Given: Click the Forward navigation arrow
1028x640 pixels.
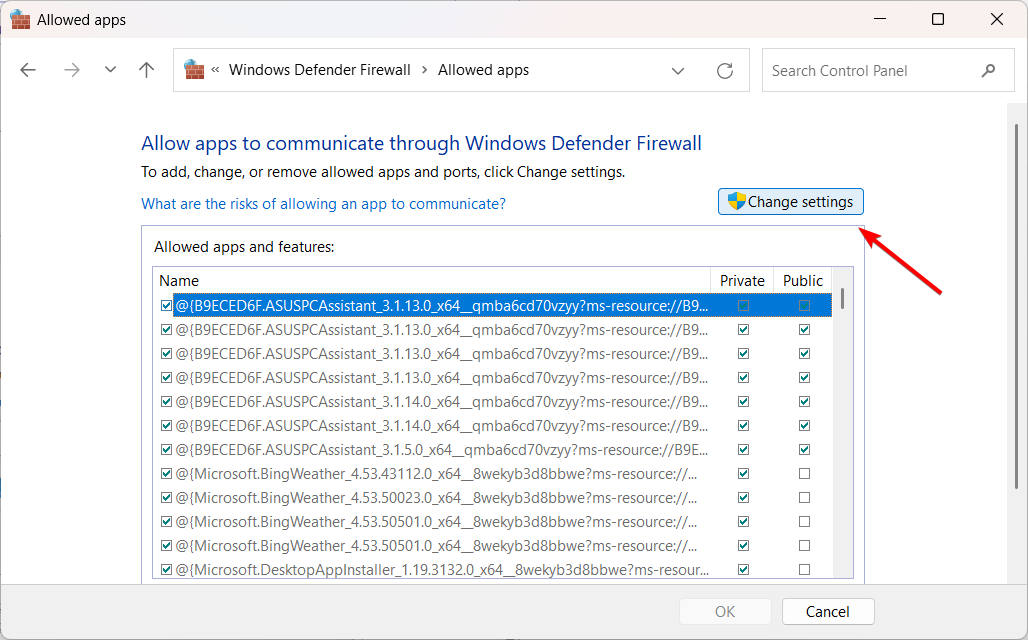Looking at the screenshot, I should (x=71, y=70).
